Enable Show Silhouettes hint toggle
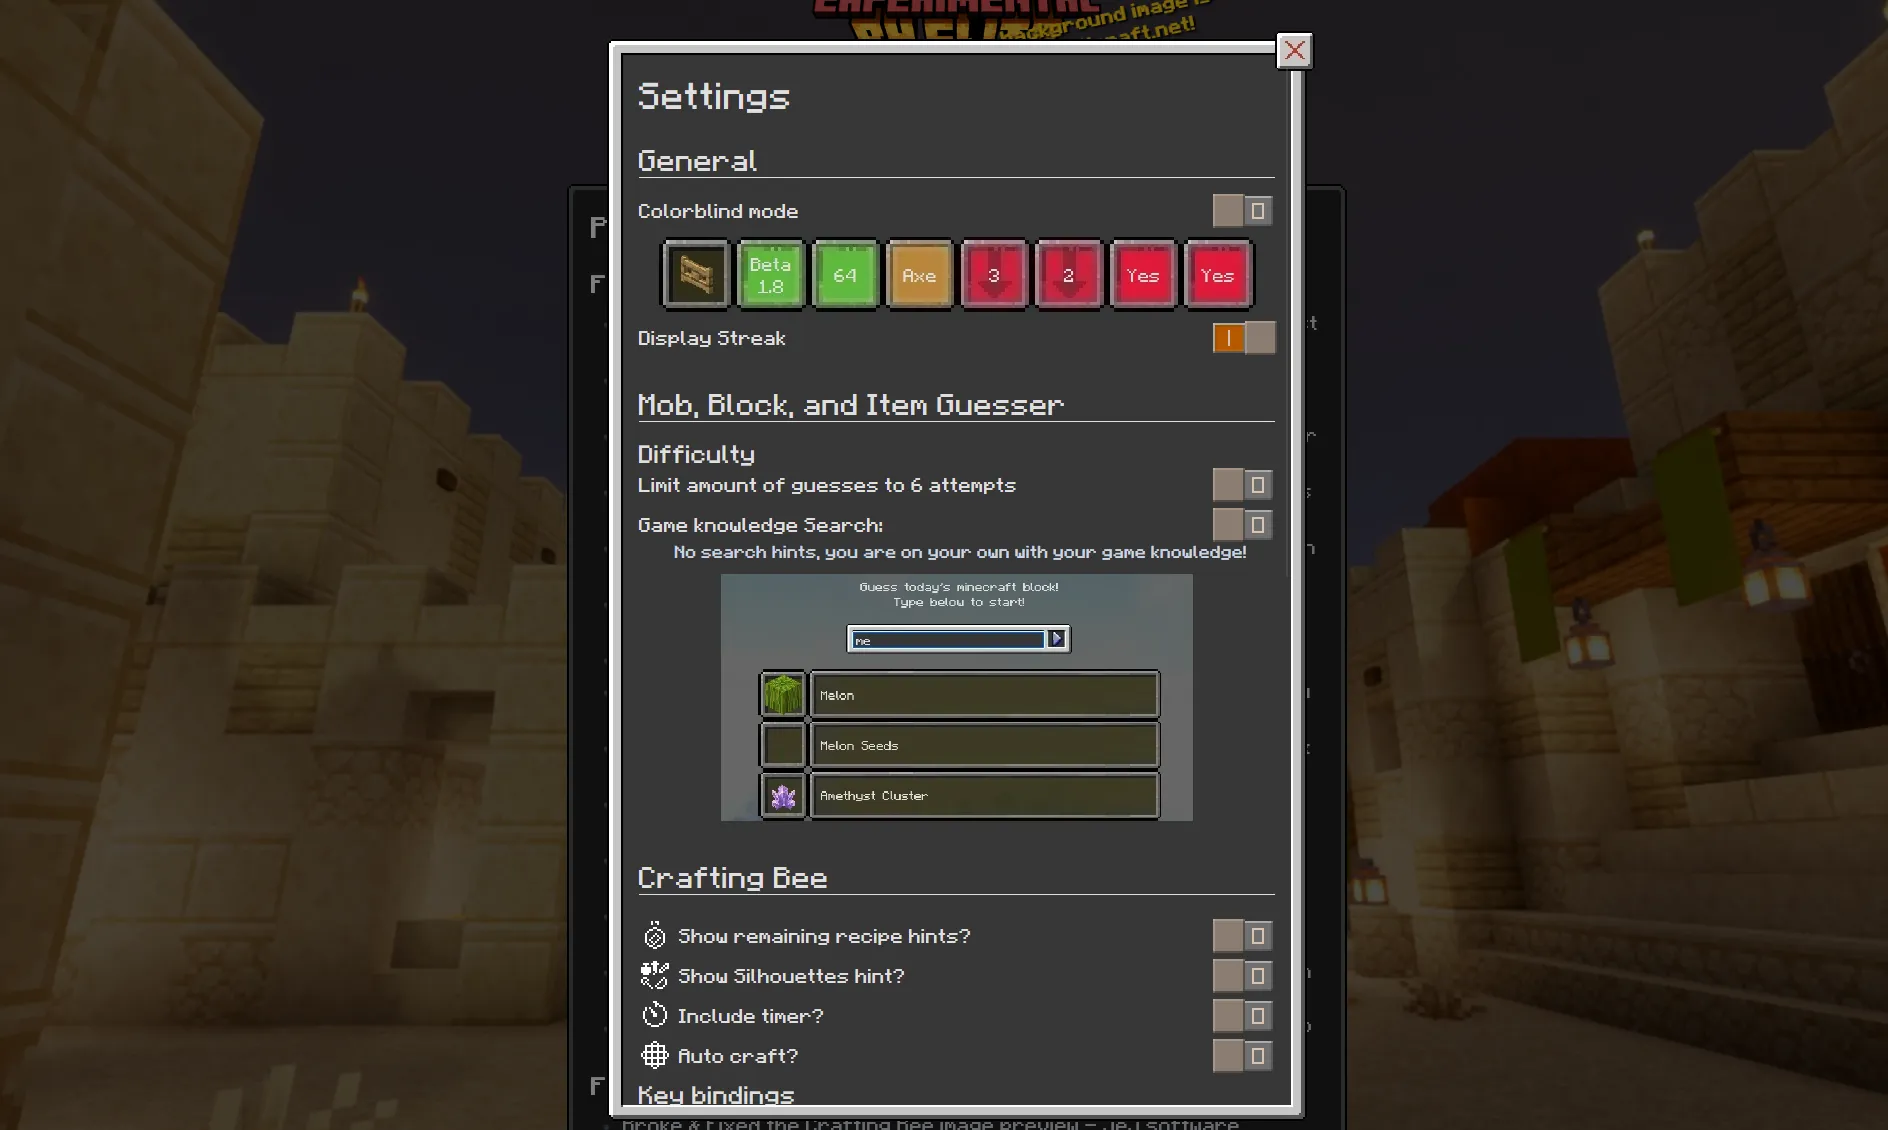The height and width of the screenshot is (1130, 1888). 1243,976
